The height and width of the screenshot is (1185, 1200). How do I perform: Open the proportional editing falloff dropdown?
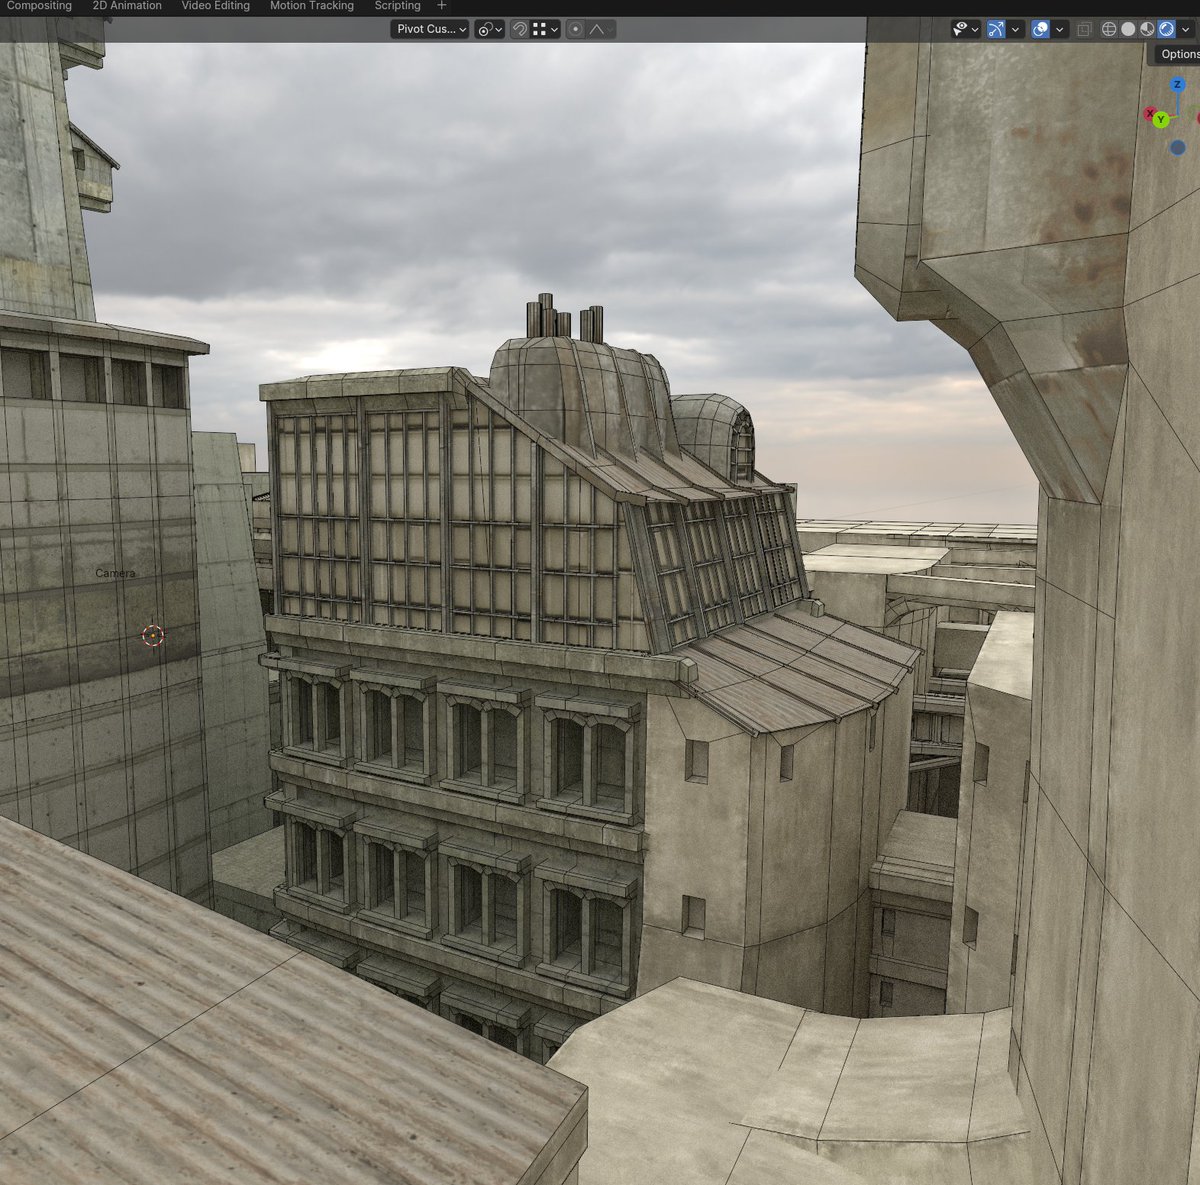tap(600, 29)
